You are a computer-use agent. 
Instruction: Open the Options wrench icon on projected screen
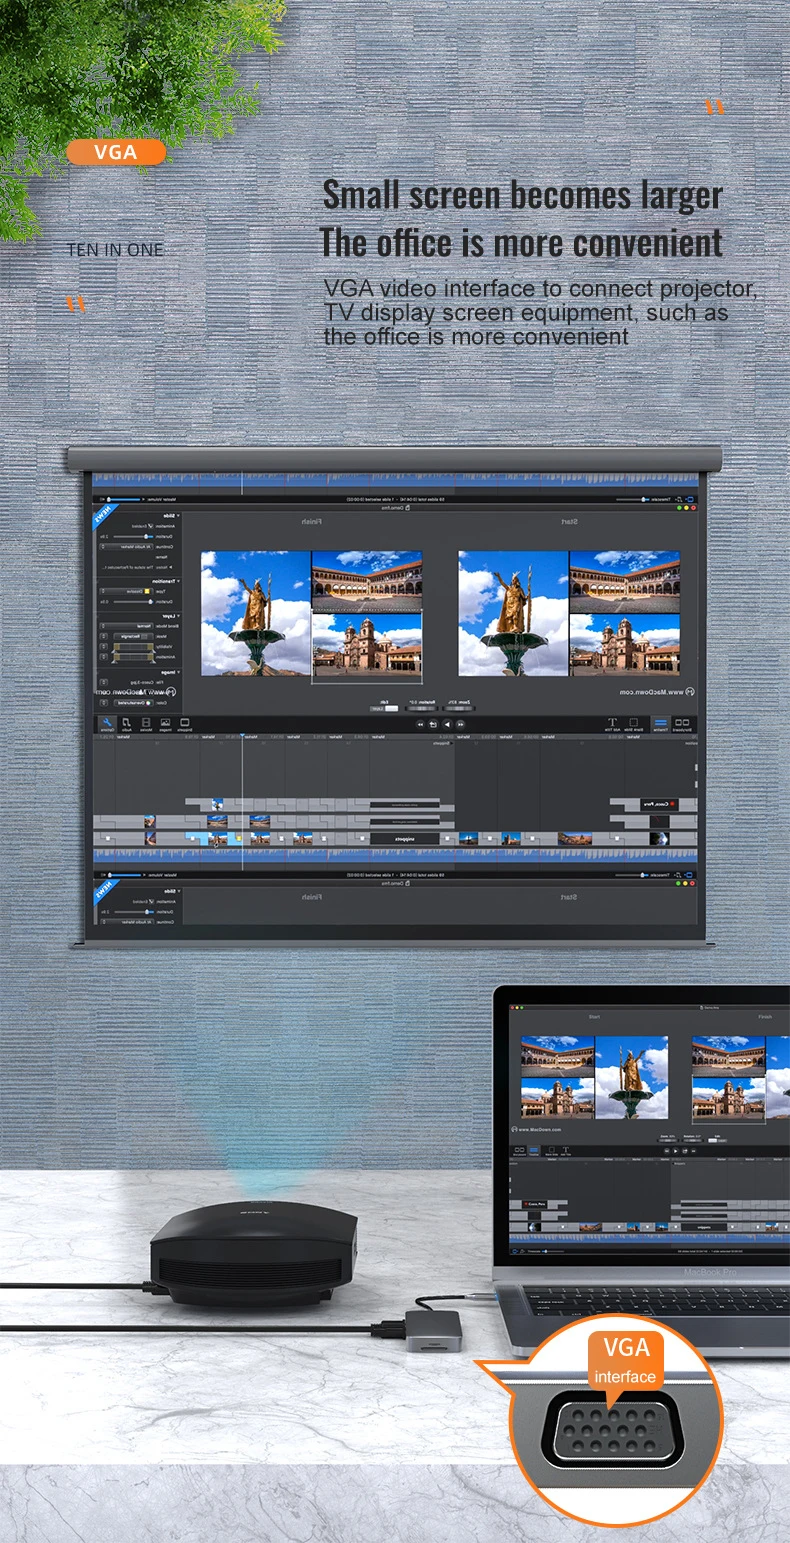107,724
